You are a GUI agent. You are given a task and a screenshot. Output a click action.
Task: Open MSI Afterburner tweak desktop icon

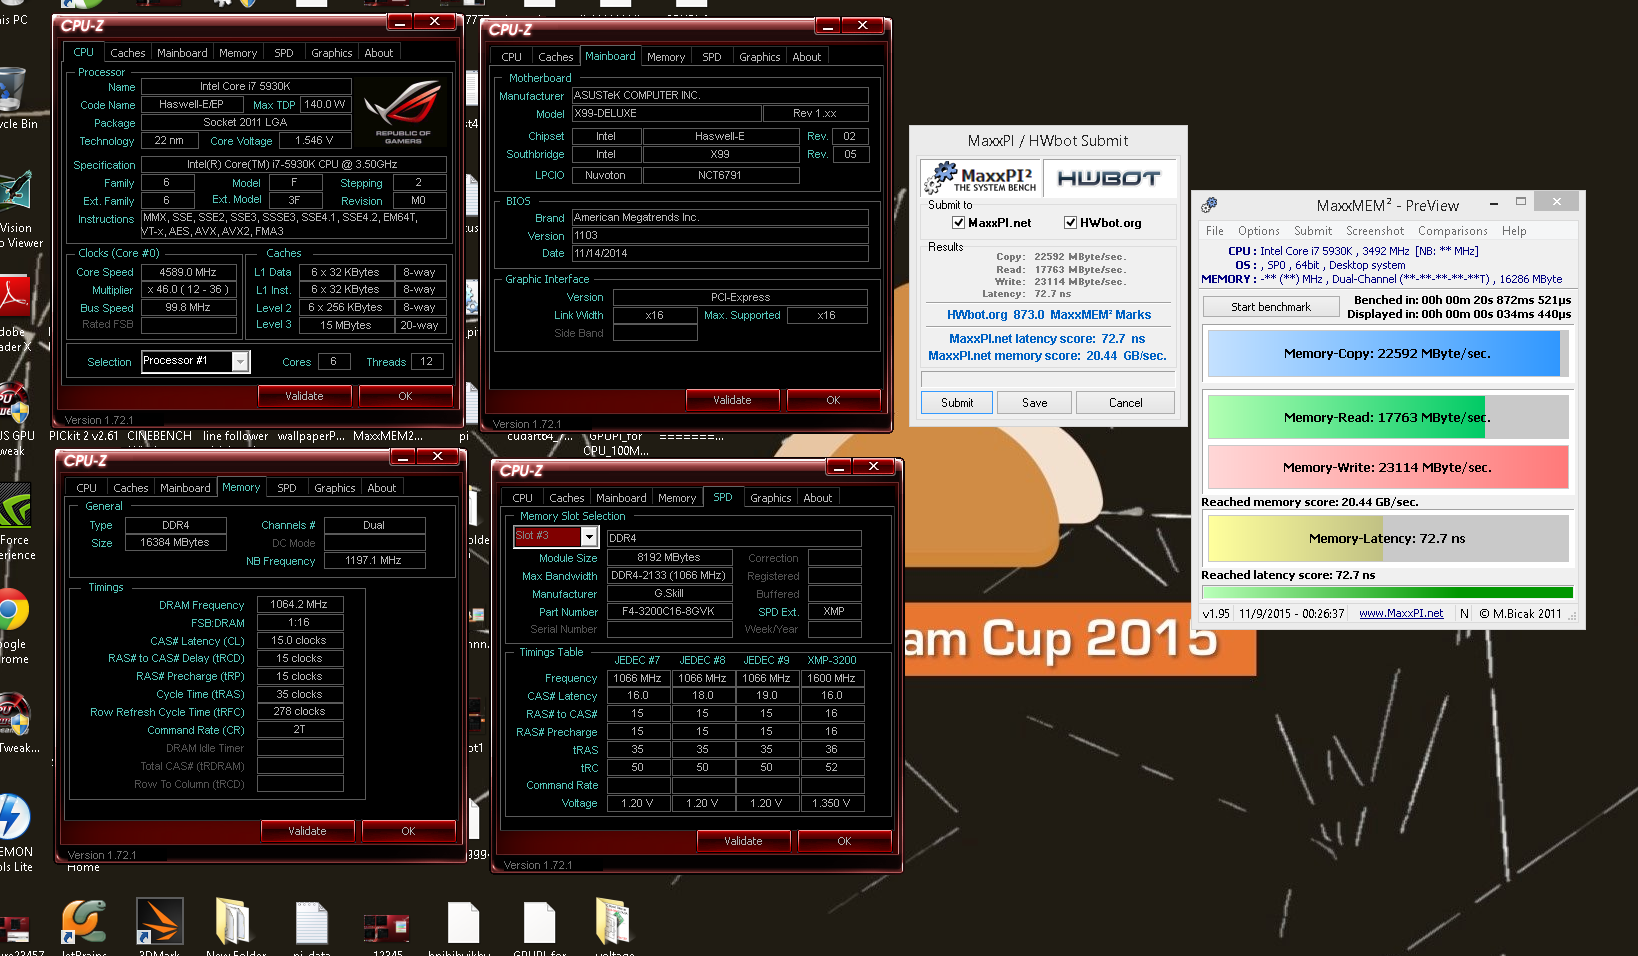pyautogui.click(x=14, y=714)
